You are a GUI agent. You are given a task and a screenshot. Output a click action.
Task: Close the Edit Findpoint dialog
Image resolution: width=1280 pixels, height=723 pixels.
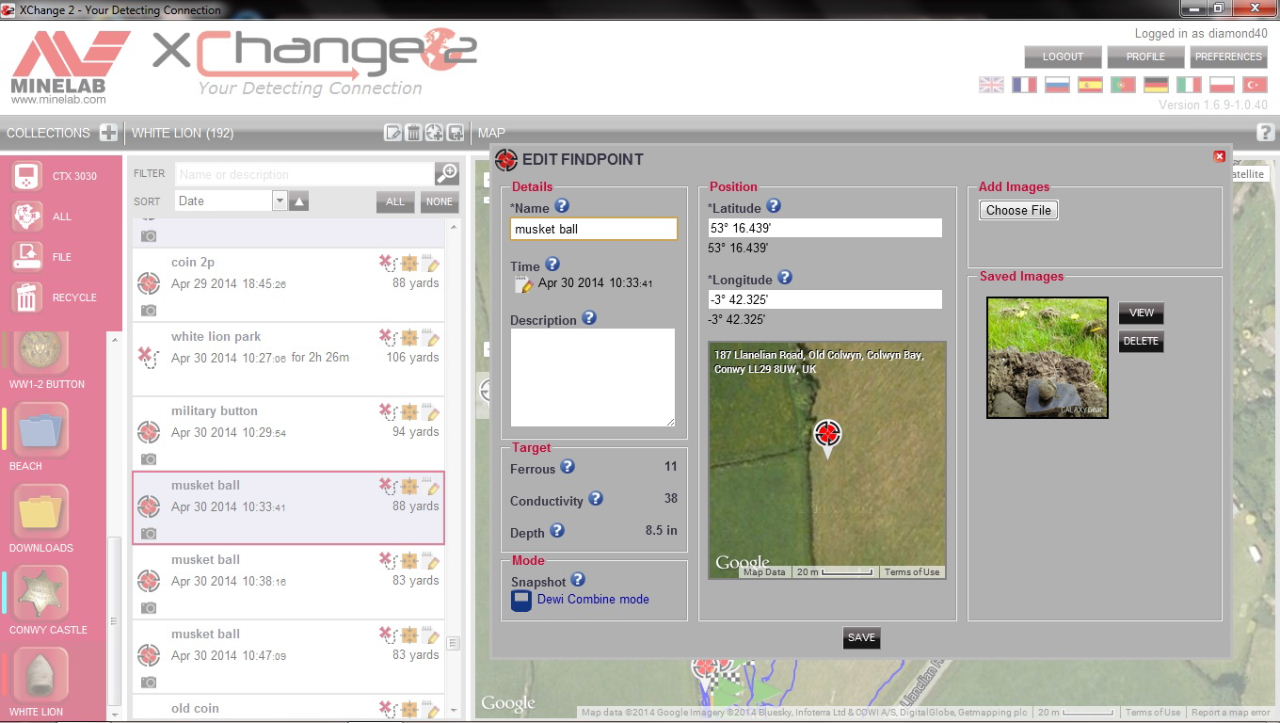(1219, 156)
